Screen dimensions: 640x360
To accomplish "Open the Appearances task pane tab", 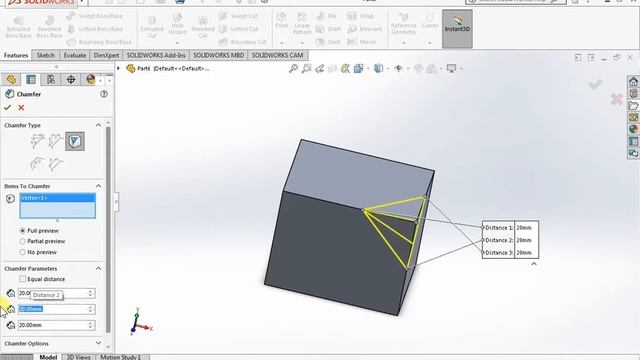I will point(633,129).
